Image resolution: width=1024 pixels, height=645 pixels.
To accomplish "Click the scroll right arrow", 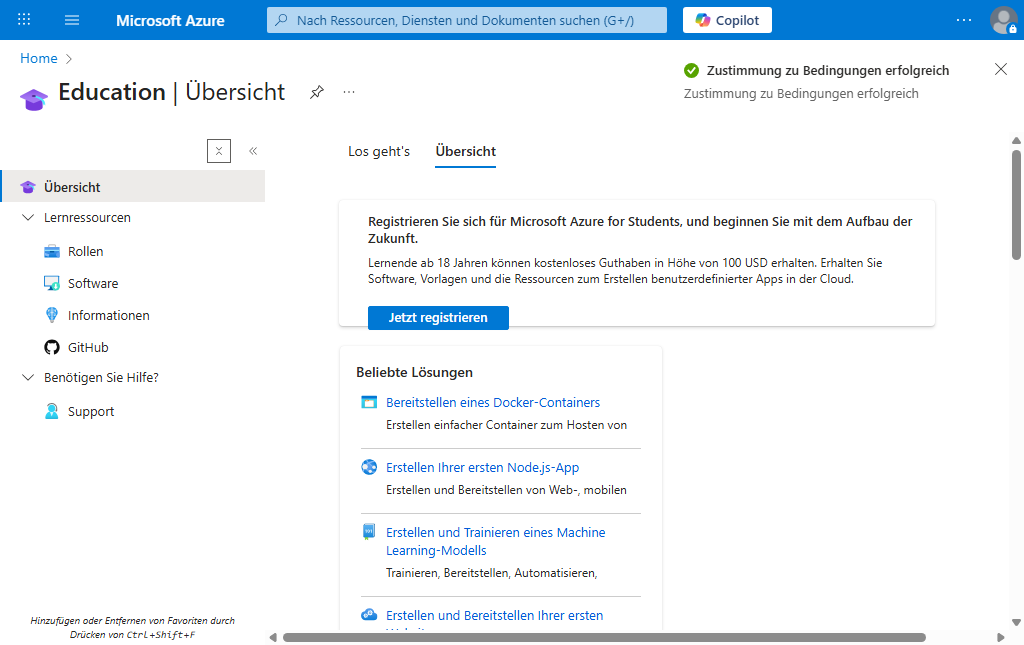I will 1000,637.
